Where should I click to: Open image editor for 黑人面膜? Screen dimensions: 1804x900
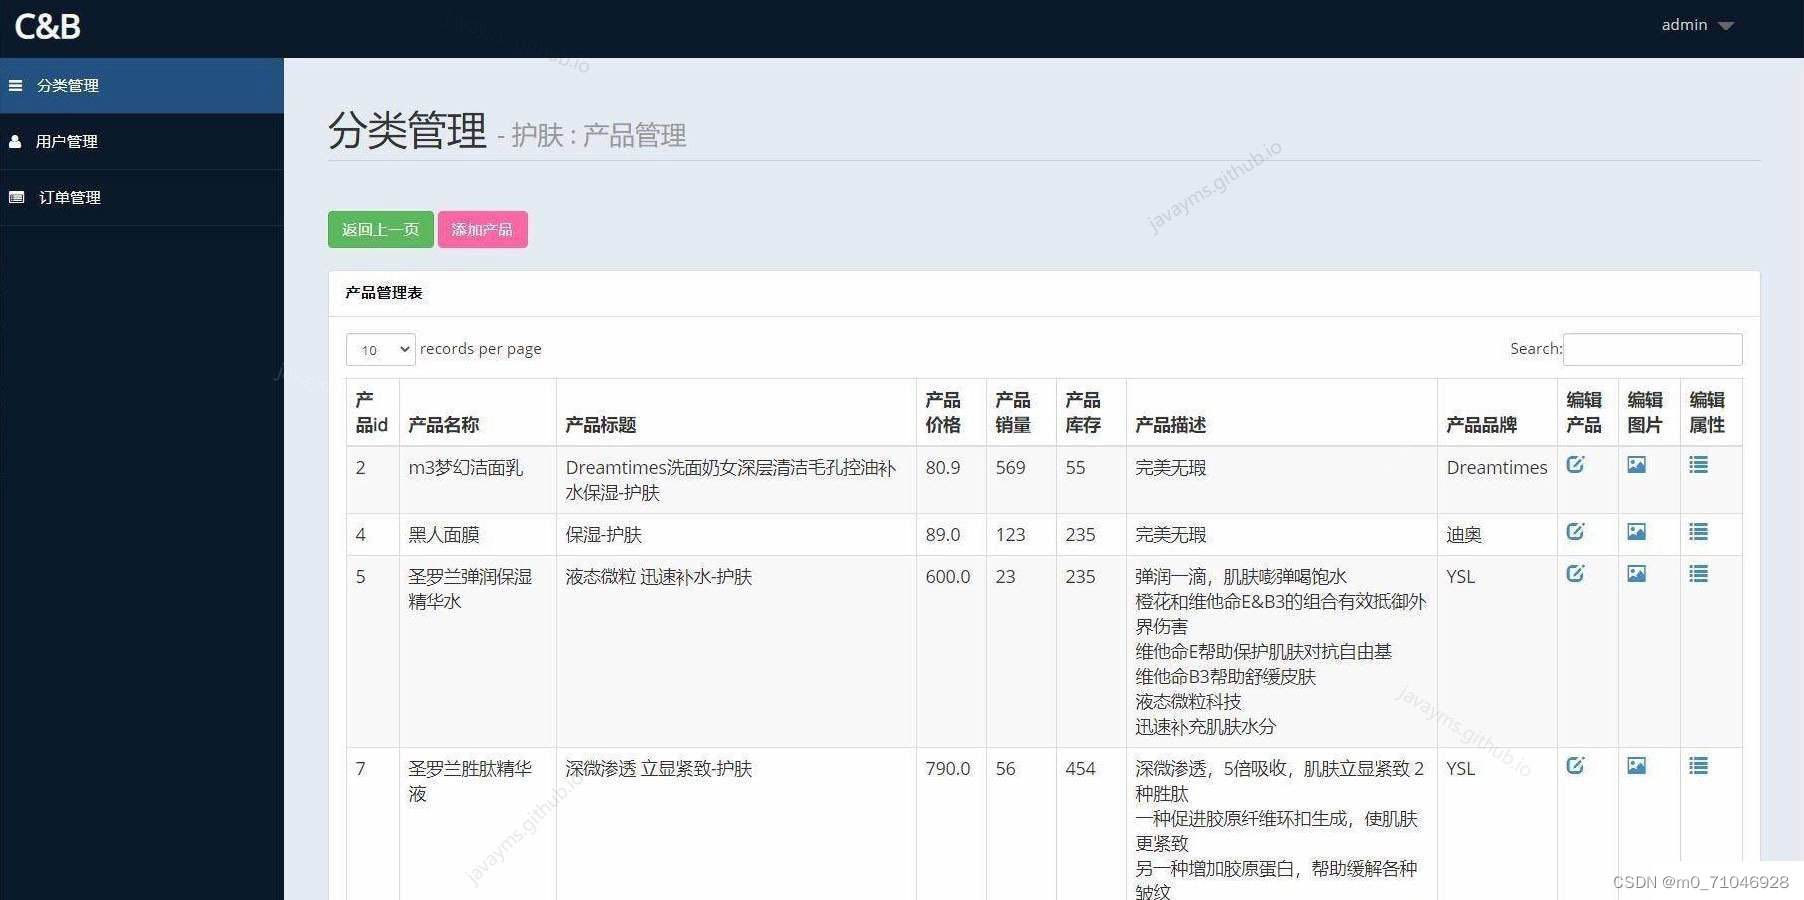click(x=1636, y=532)
